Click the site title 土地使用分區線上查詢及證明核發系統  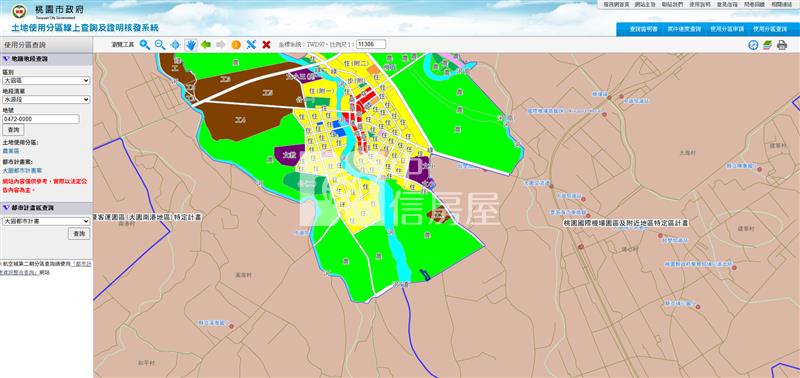point(85,28)
